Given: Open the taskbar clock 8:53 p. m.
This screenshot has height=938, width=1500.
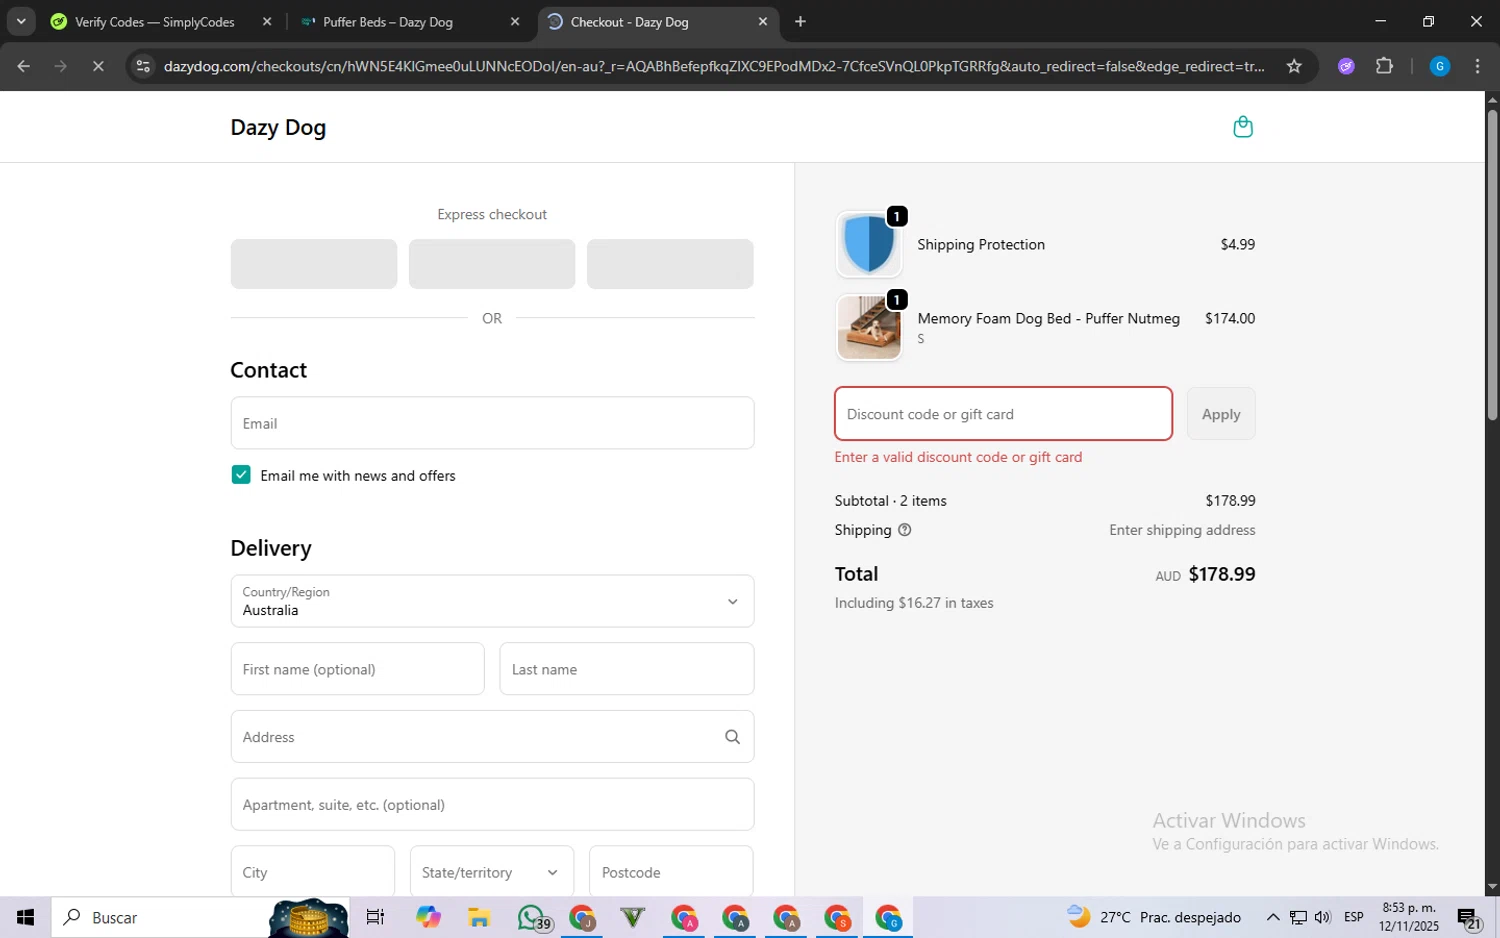Looking at the screenshot, I should 1408,917.
